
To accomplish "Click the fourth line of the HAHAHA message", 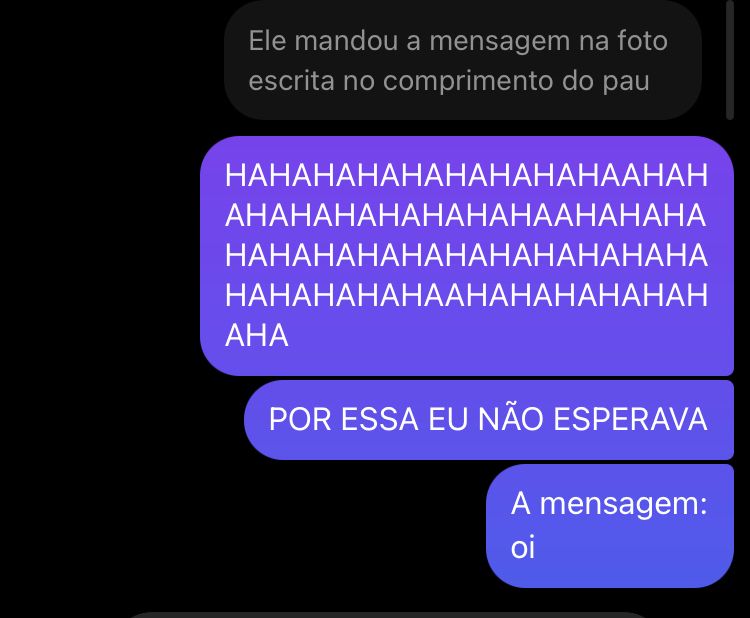I will pyautogui.click(x=466, y=295).
